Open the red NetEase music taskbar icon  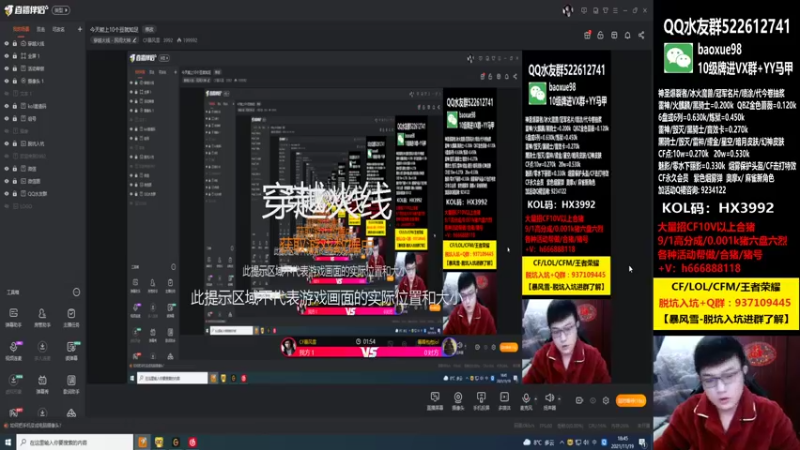[x=192, y=442]
